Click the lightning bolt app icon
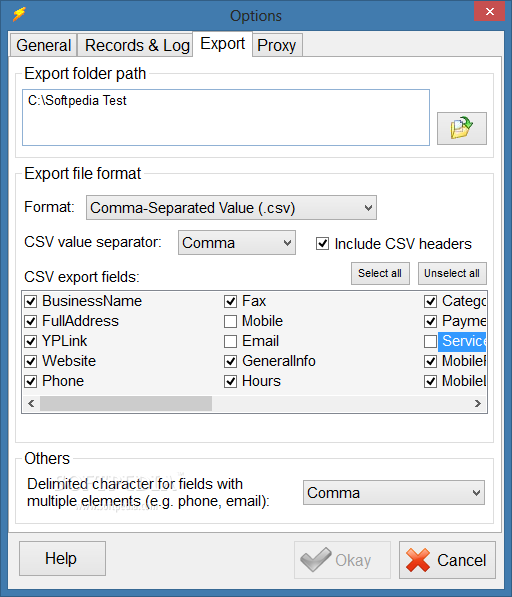 (x=19, y=14)
